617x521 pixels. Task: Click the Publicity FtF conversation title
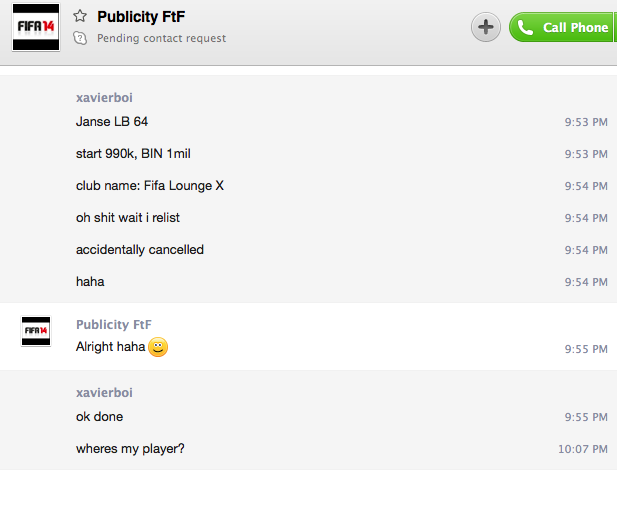pyautogui.click(x=141, y=16)
